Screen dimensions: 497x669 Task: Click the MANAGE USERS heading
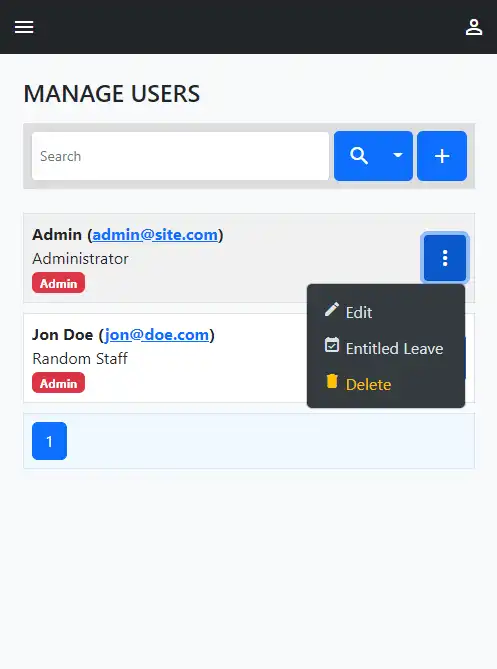[112, 93]
